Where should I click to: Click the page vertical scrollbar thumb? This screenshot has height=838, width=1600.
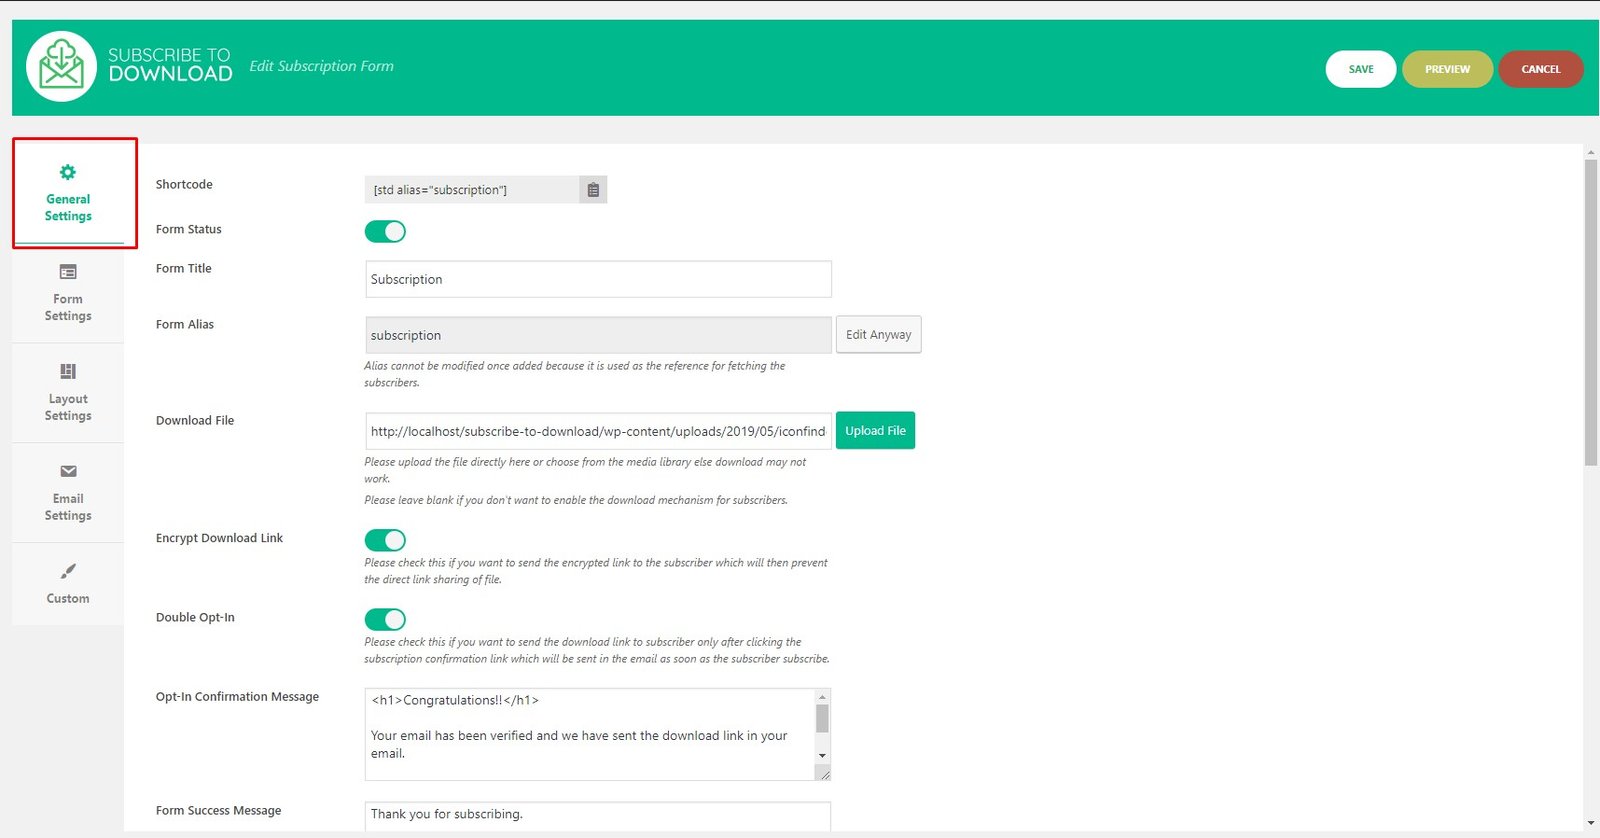(x=1591, y=310)
